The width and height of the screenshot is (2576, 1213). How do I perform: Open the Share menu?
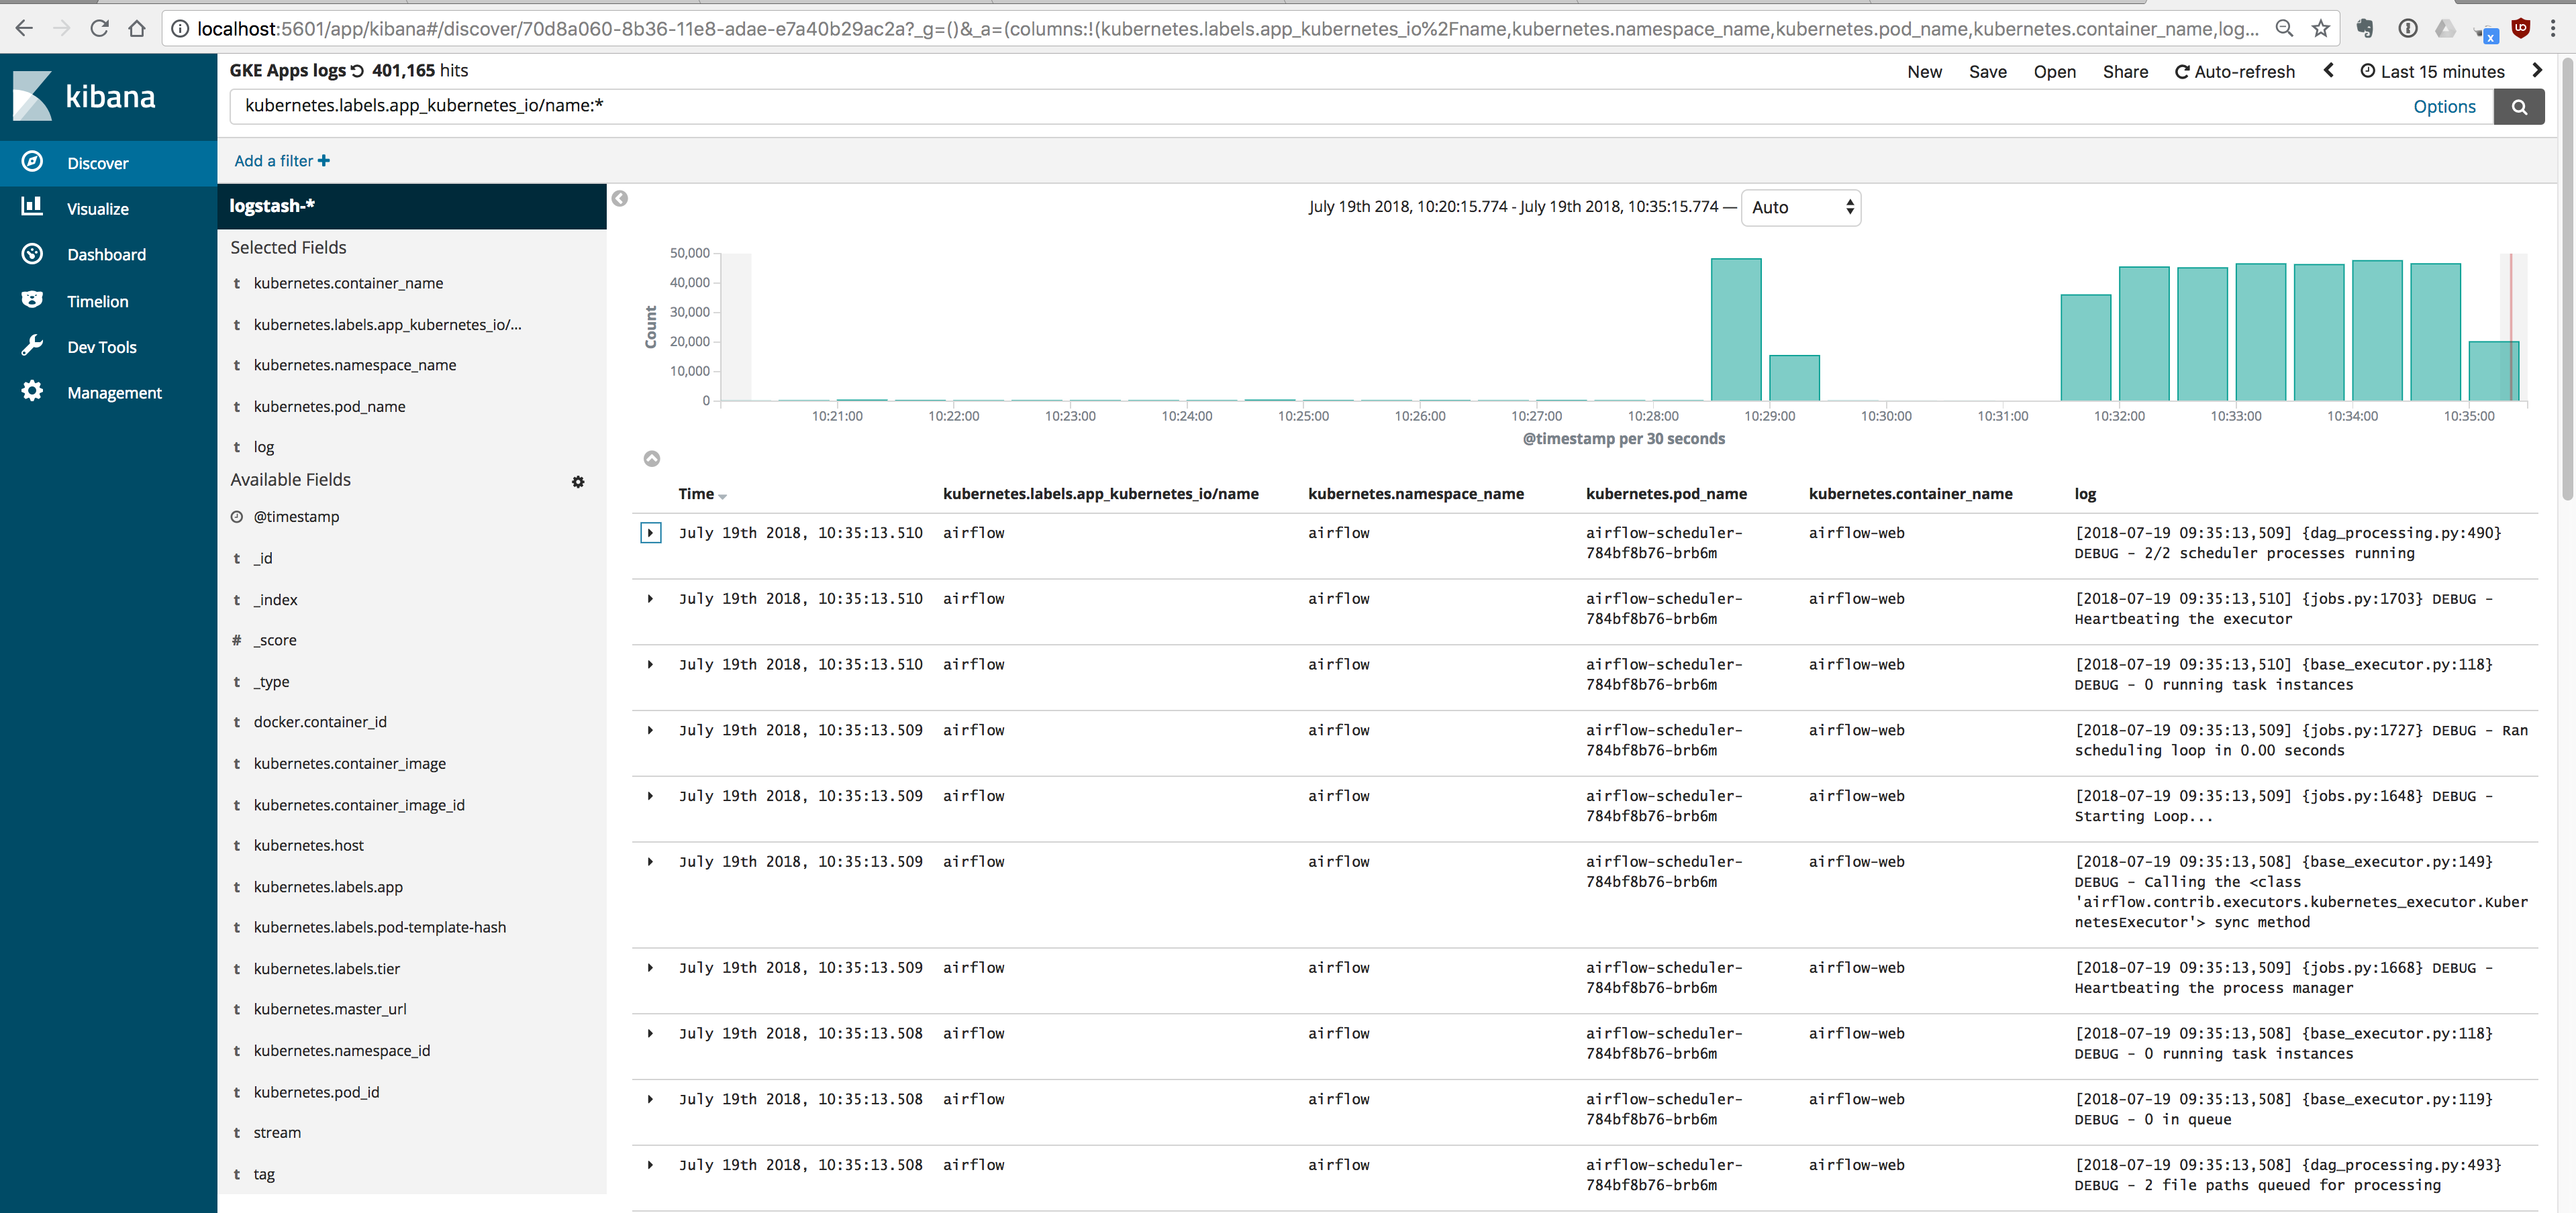(x=2124, y=72)
